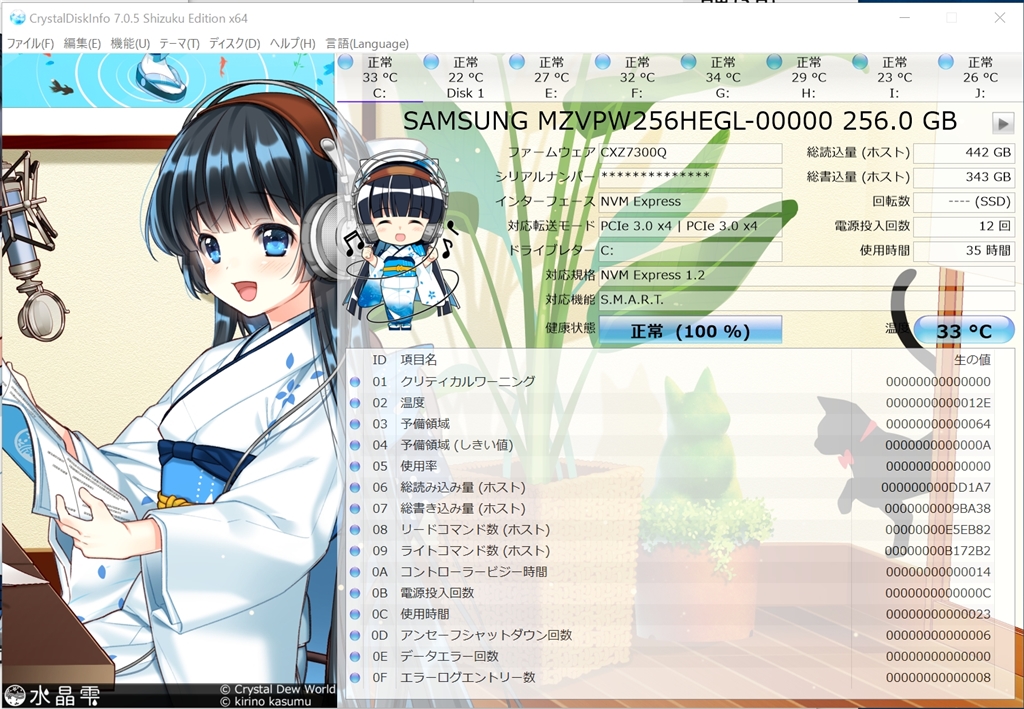Click the 生の値 column header
This screenshot has height=709, width=1024.
tap(972, 360)
